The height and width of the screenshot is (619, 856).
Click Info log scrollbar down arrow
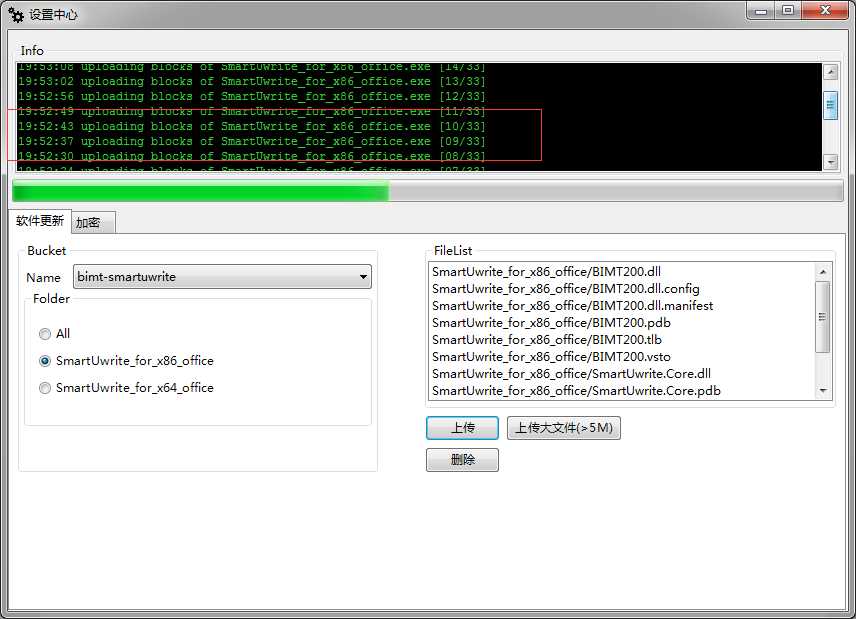pos(830,162)
